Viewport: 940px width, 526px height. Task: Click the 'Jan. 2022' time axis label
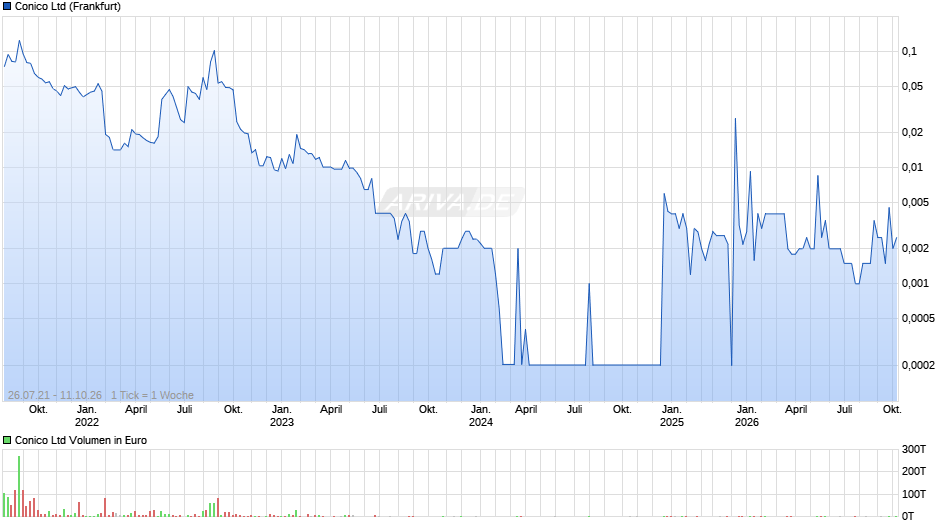point(86,416)
